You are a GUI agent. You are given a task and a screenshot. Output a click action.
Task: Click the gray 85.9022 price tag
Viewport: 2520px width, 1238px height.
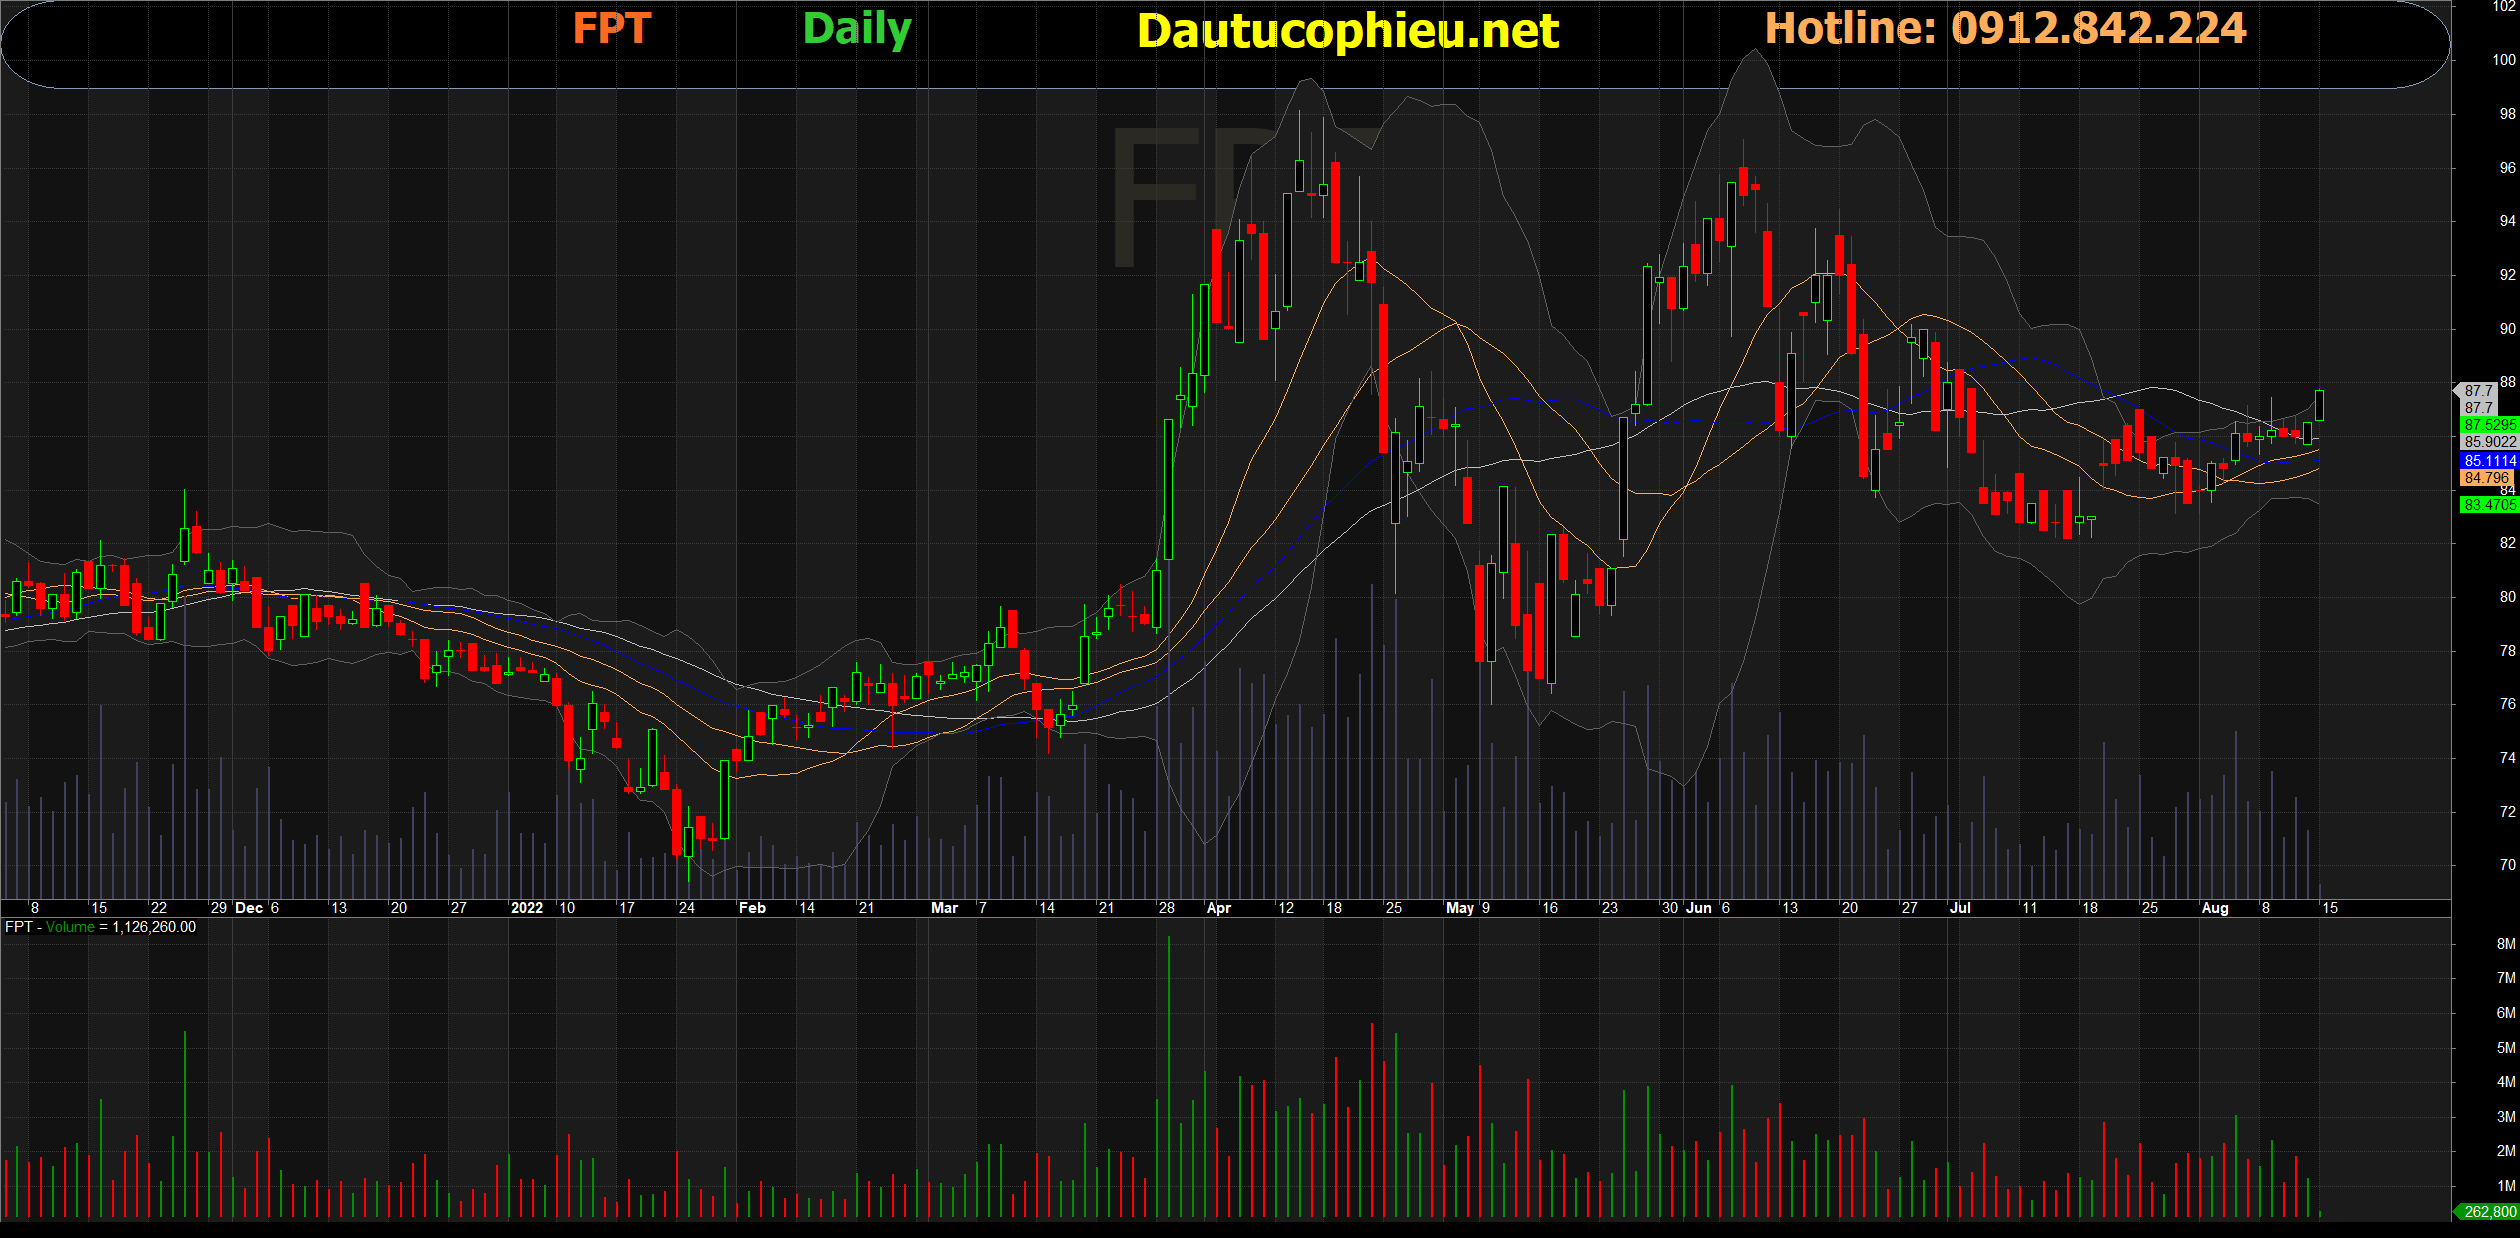pyautogui.click(x=2489, y=442)
